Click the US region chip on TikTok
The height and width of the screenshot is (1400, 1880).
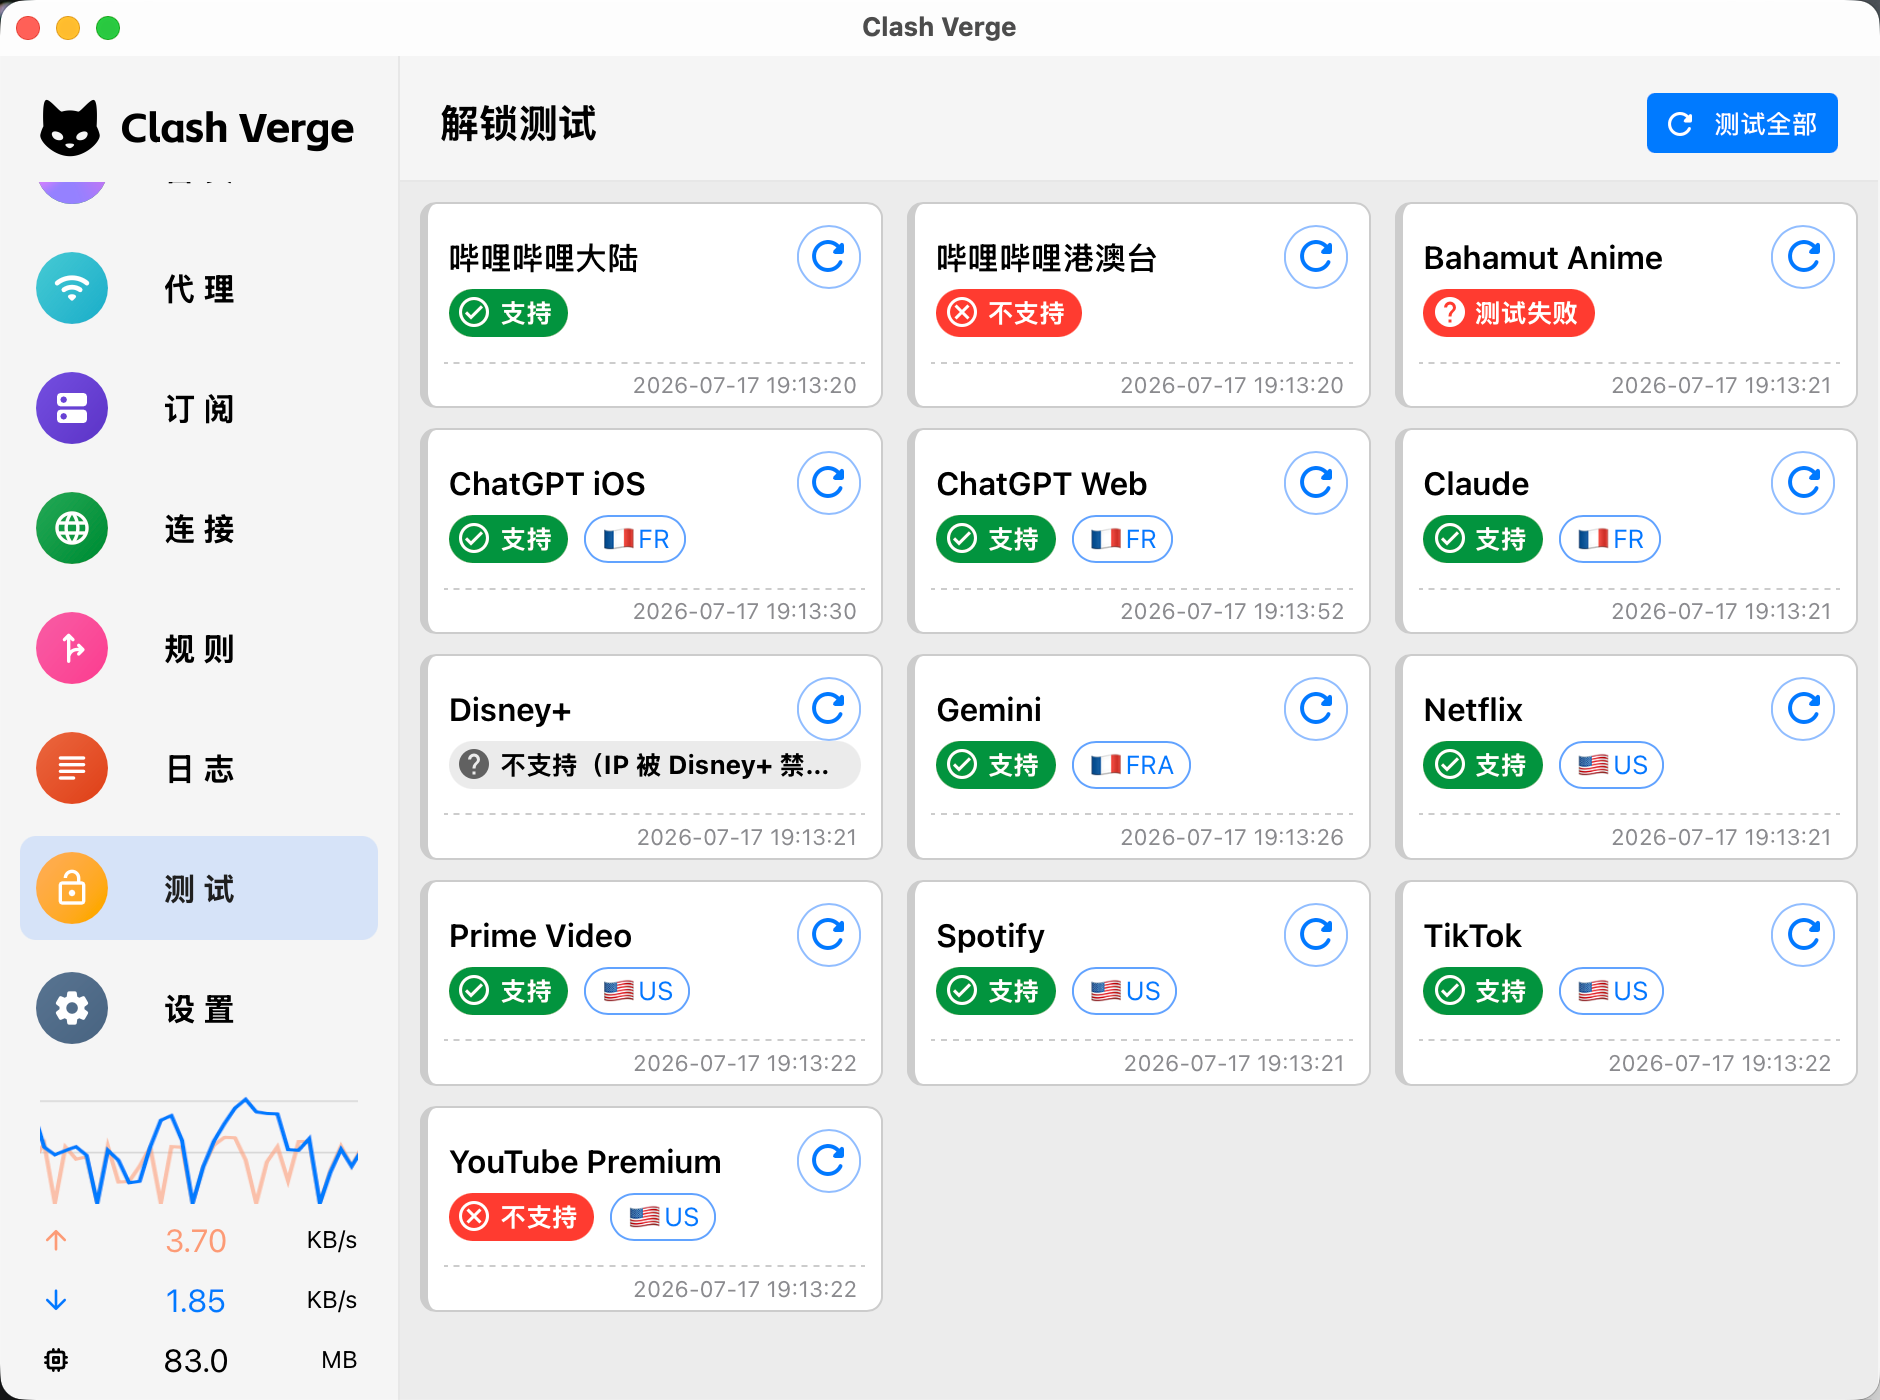coord(1611,991)
